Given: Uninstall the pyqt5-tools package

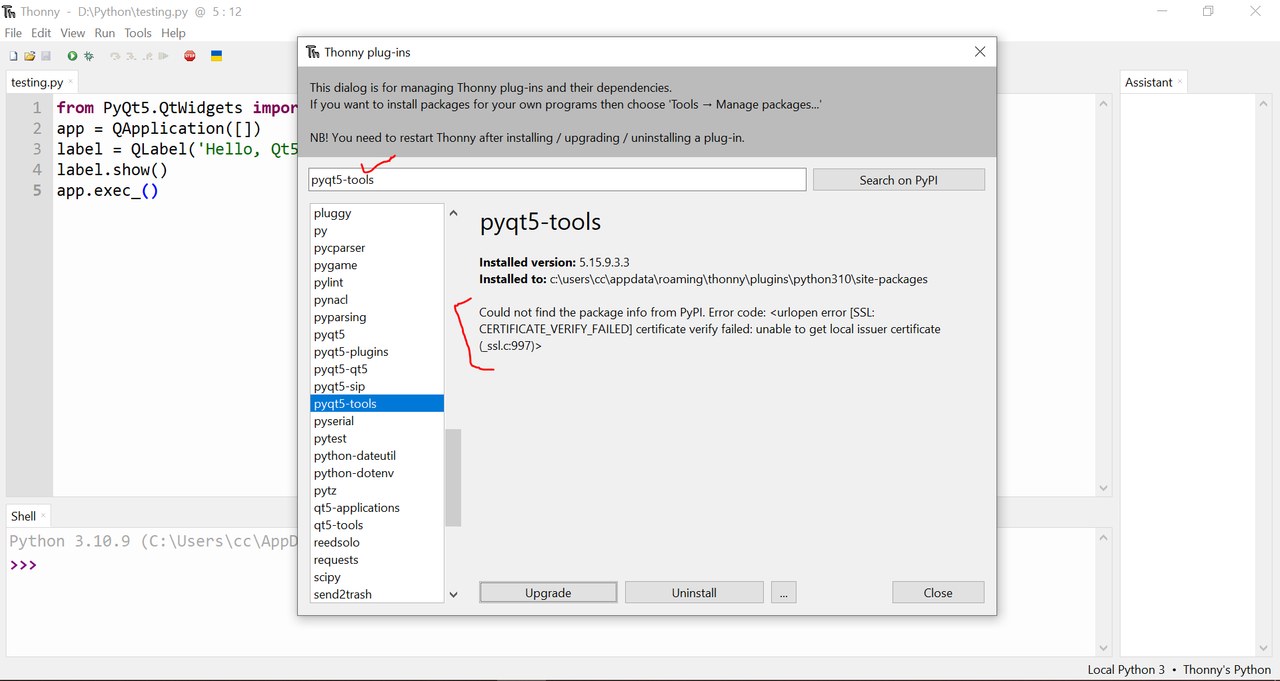Looking at the screenshot, I should coord(694,593).
